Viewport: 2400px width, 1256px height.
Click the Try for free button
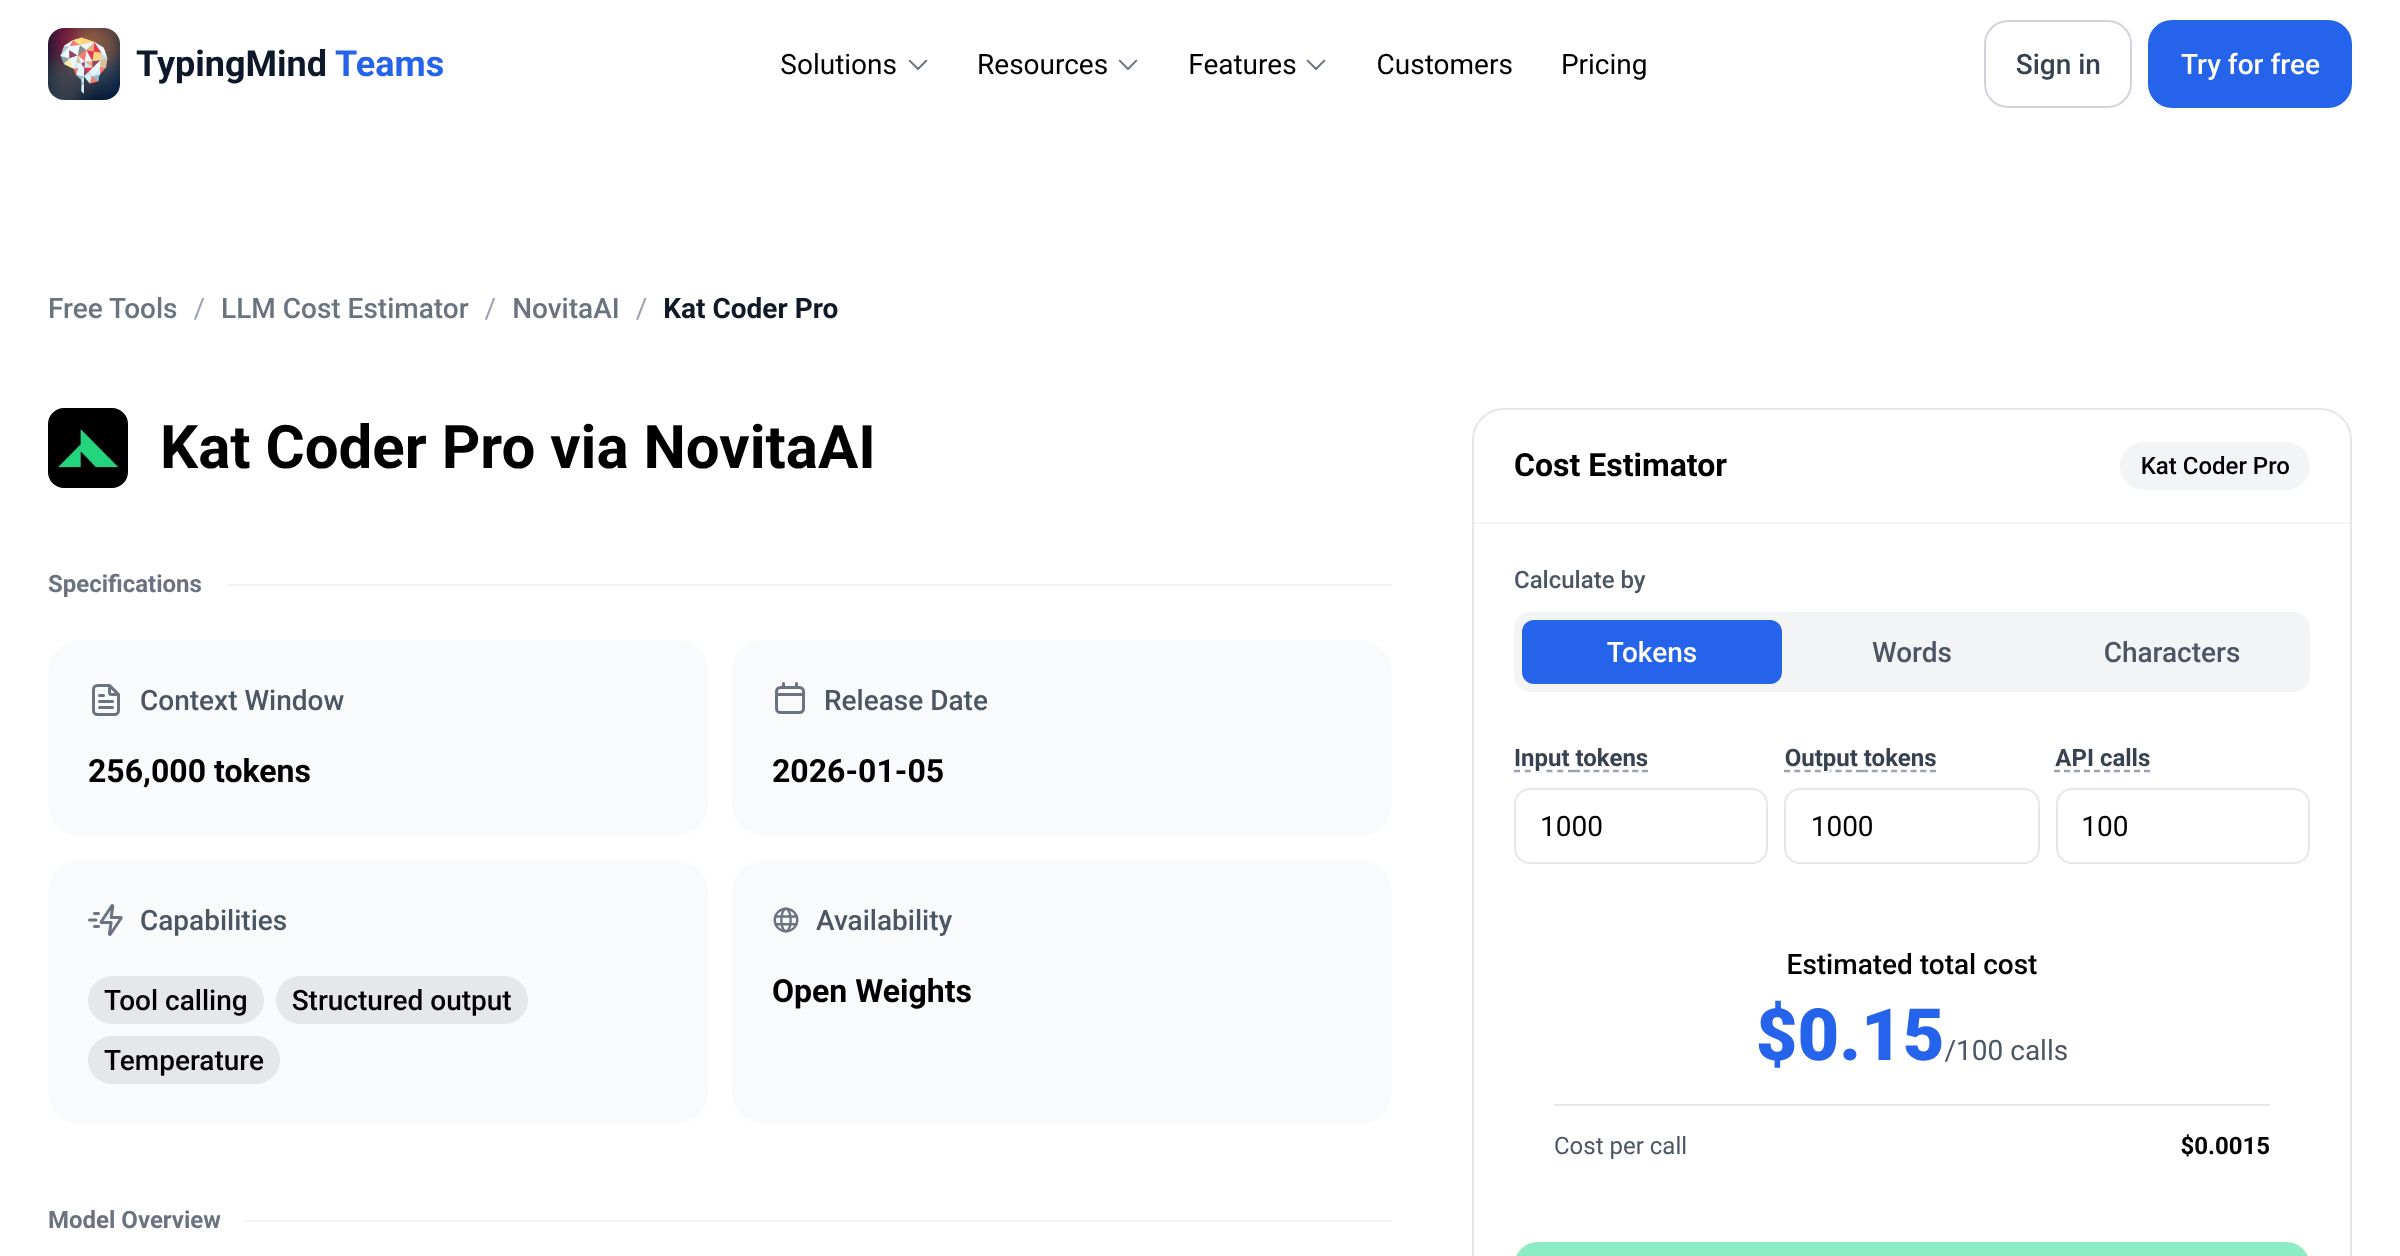pyautogui.click(x=2250, y=64)
